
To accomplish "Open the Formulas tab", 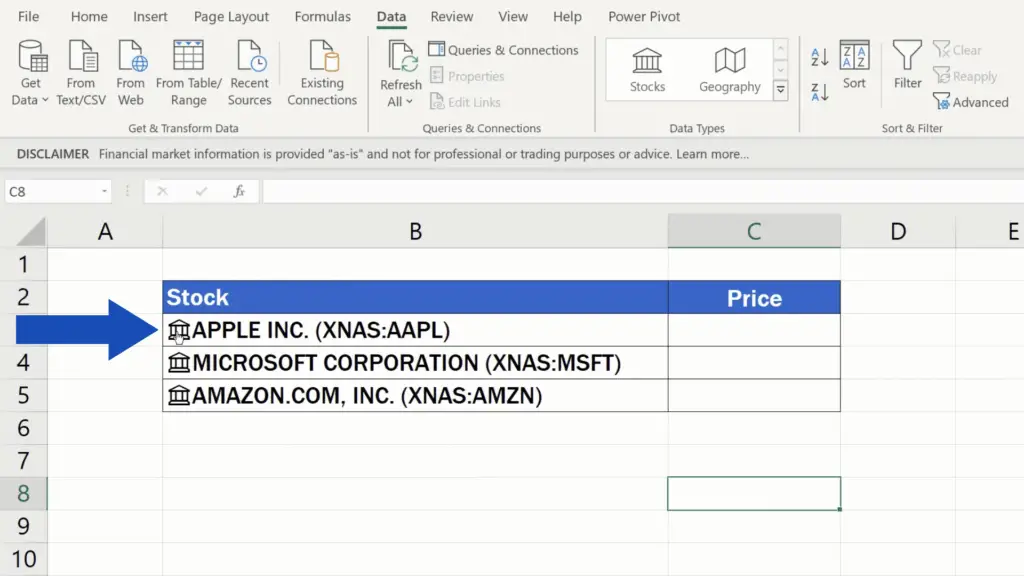I will click(323, 16).
